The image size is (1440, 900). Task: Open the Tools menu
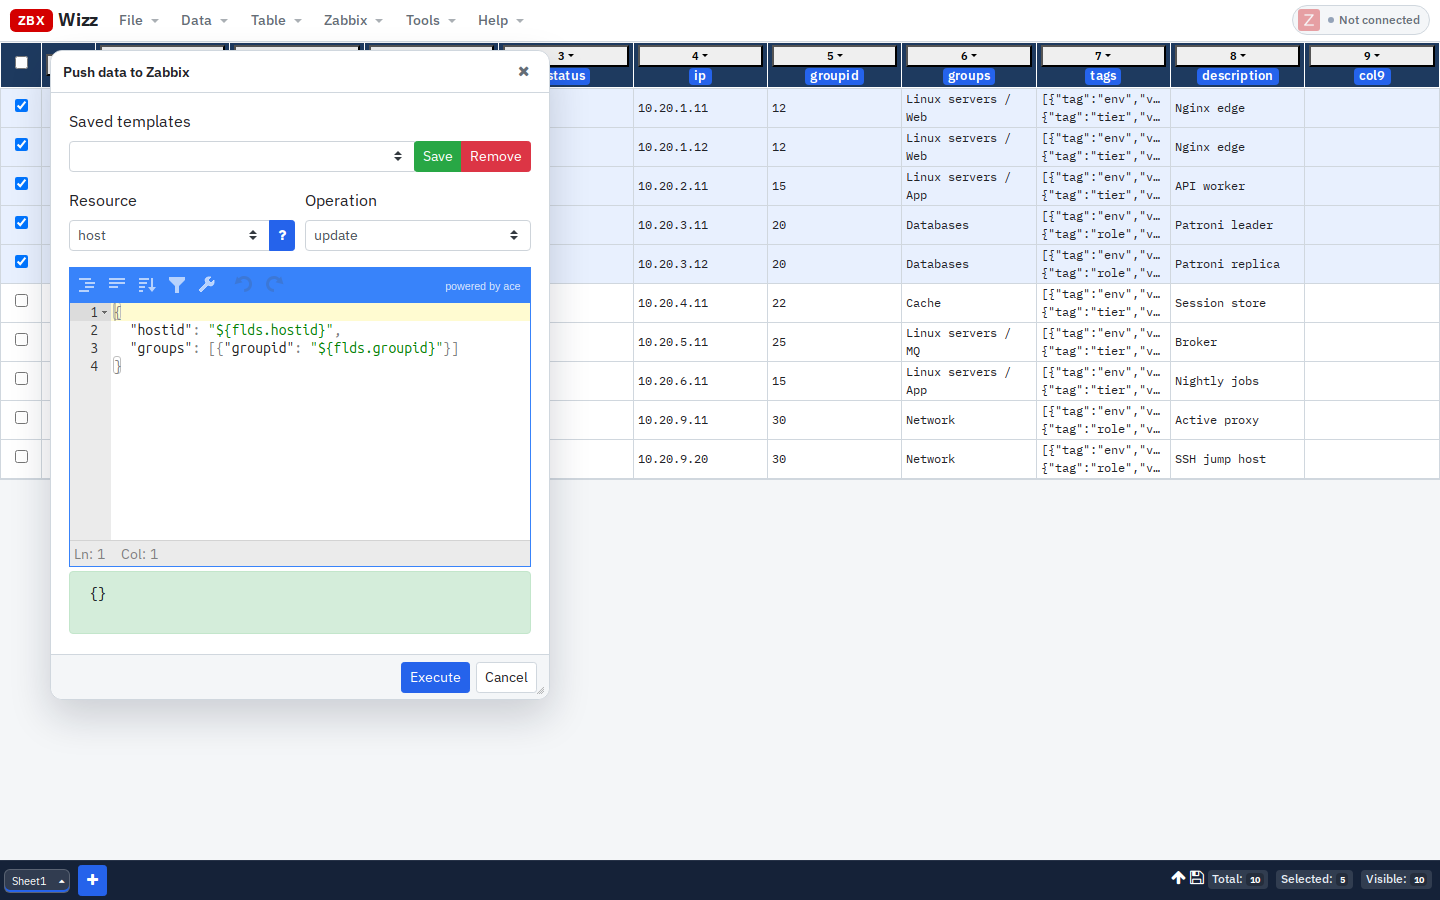coord(430,20)
